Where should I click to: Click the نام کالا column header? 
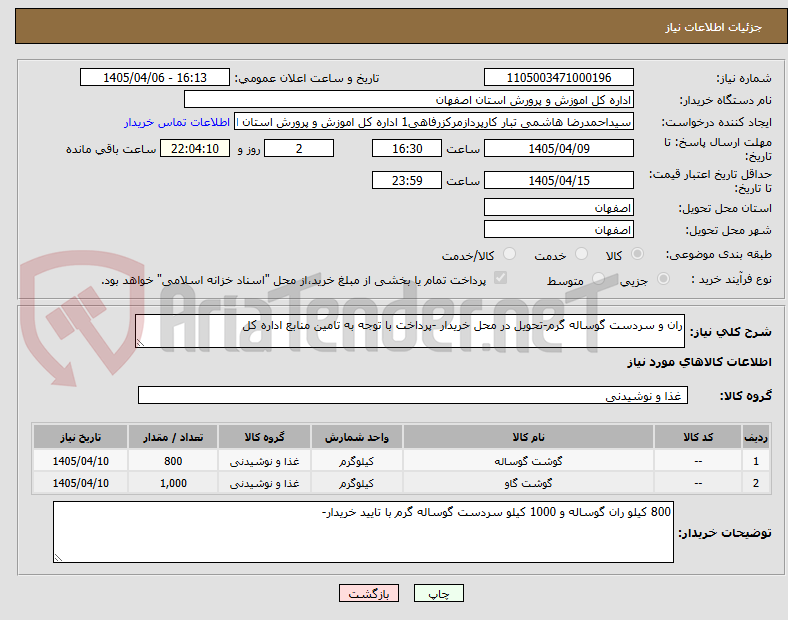[528, 437]
